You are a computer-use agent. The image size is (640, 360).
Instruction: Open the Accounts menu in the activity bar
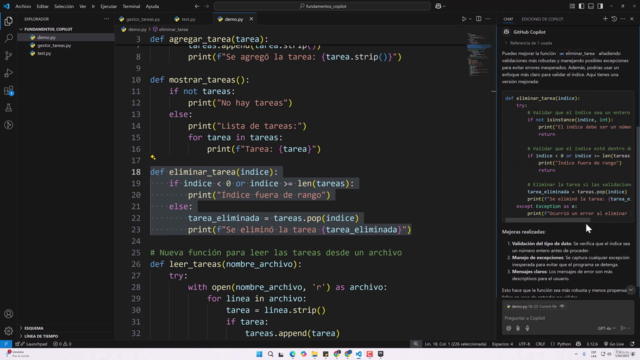point(9,313)
